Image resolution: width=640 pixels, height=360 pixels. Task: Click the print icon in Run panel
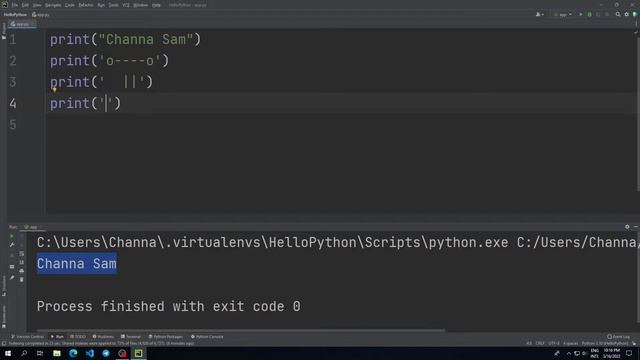coord(22,271)
